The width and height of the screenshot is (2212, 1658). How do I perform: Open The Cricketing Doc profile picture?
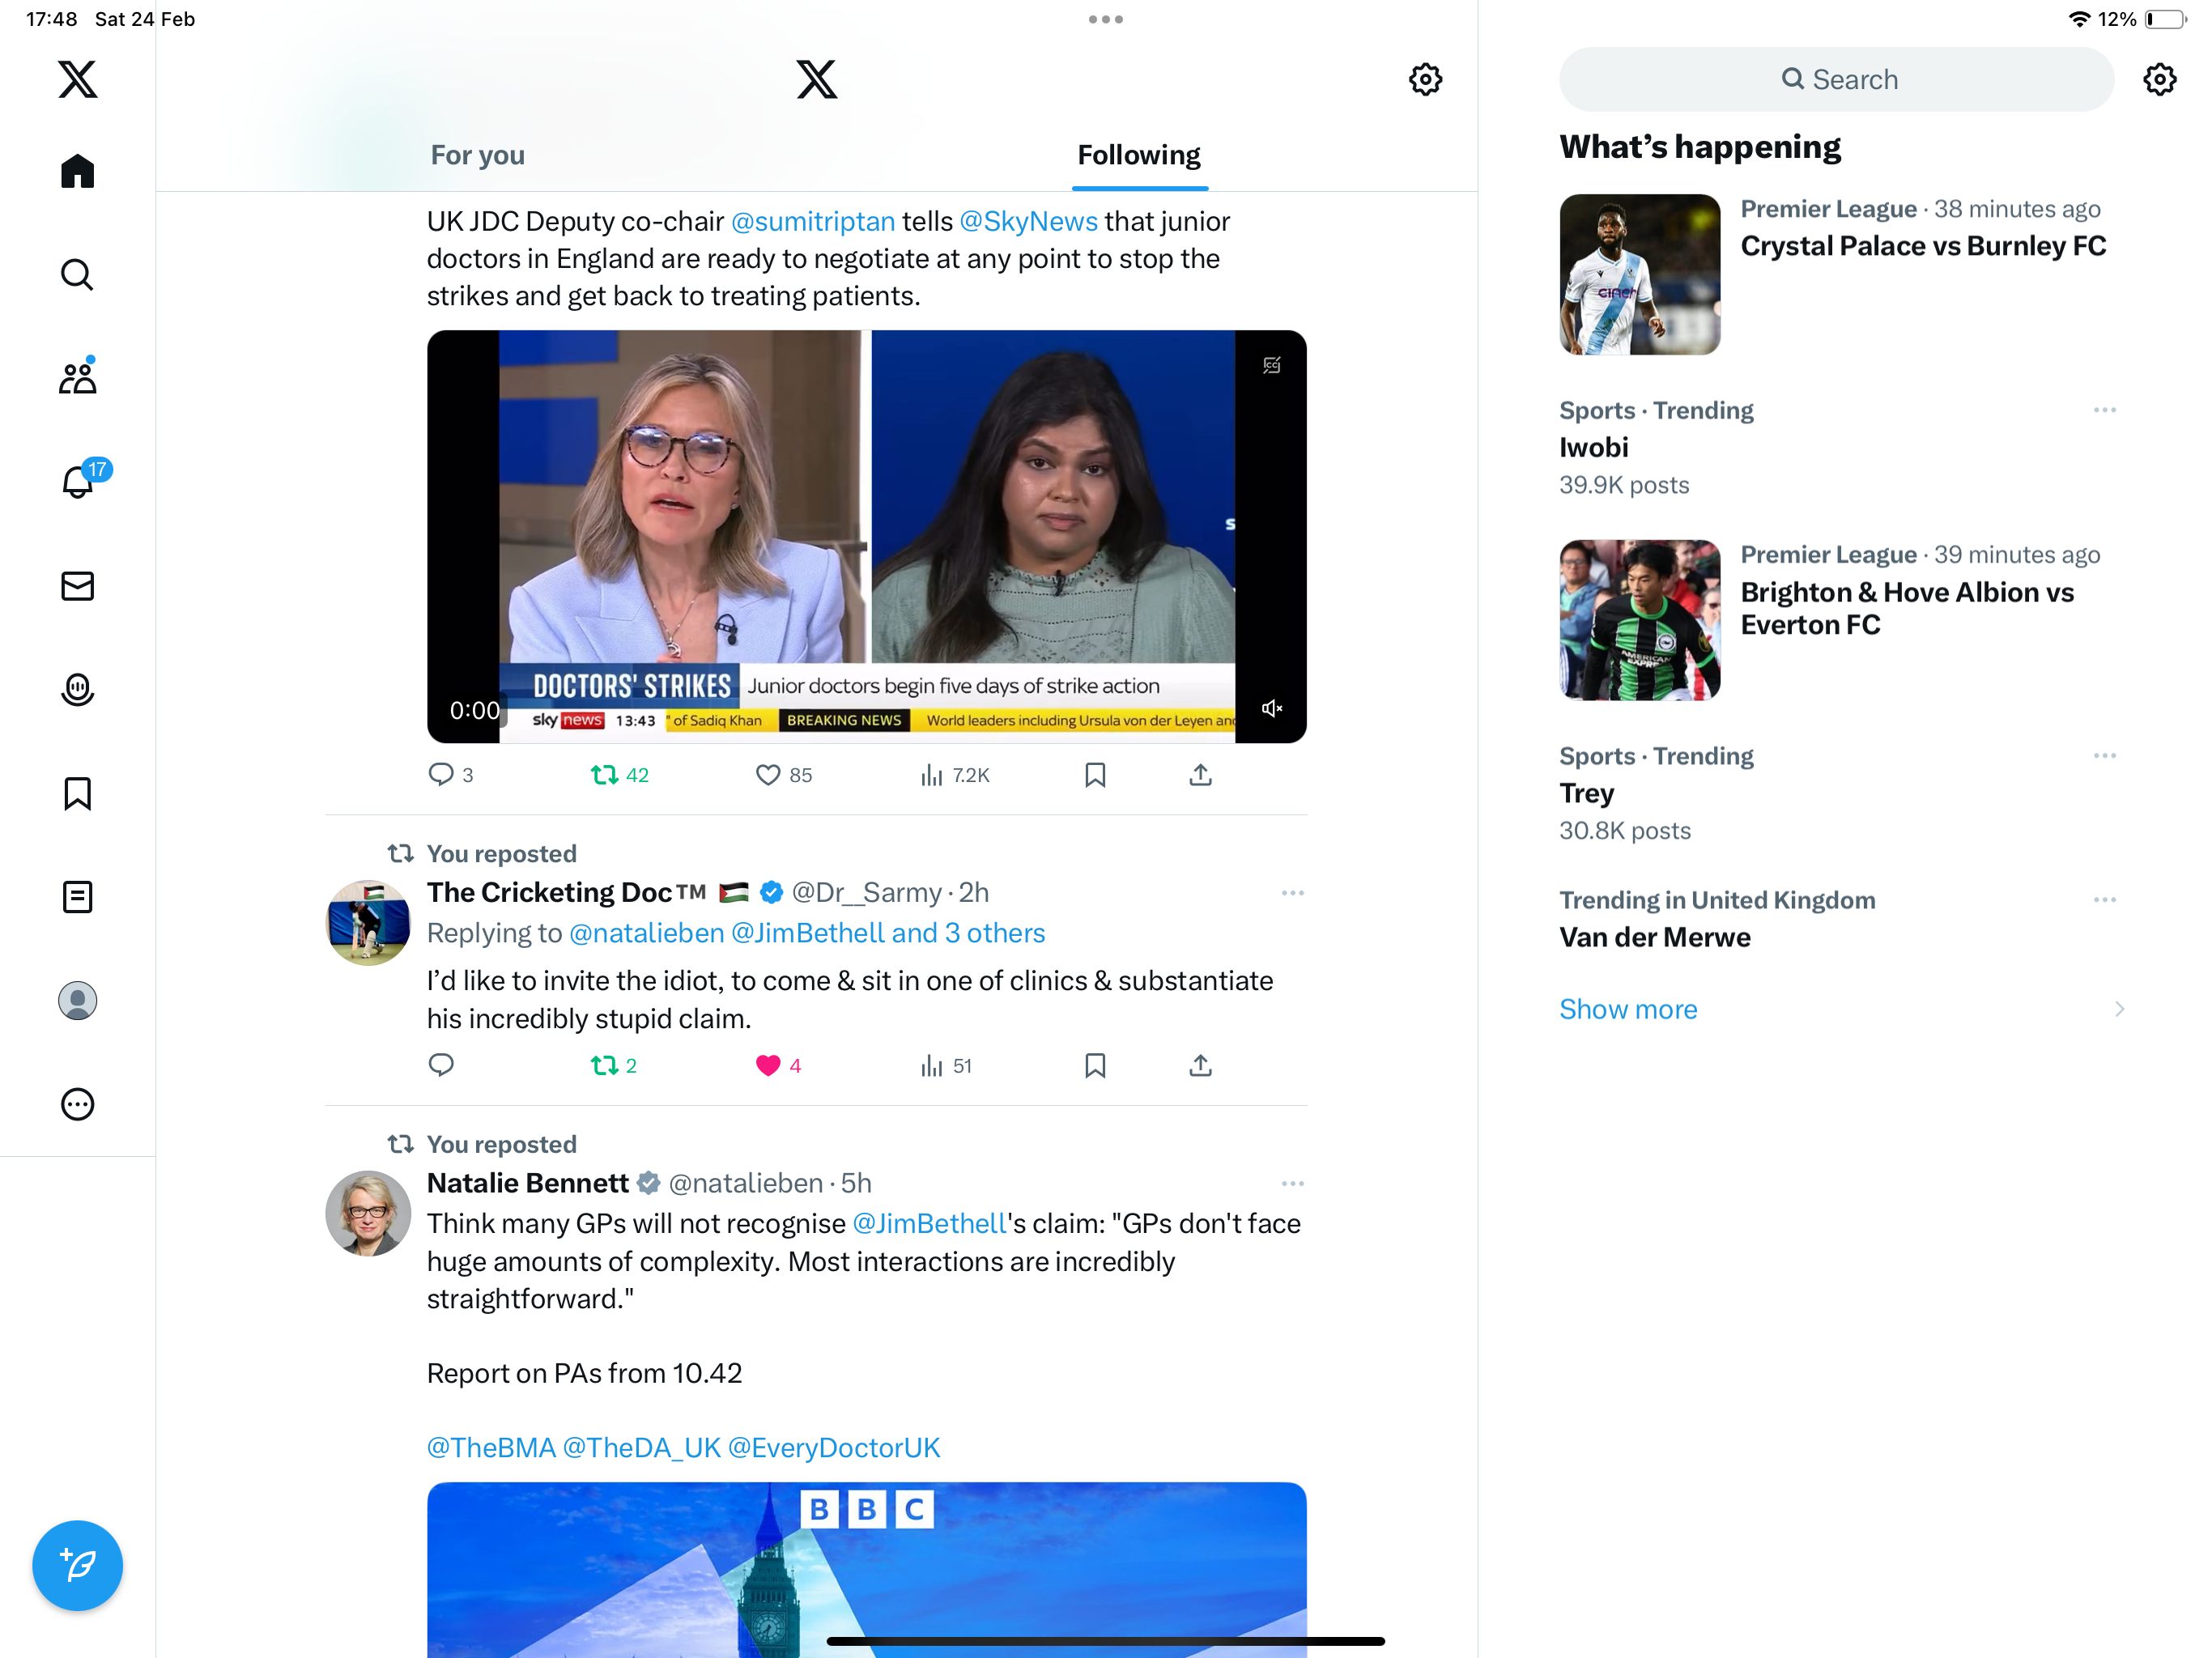pos(368,922)
